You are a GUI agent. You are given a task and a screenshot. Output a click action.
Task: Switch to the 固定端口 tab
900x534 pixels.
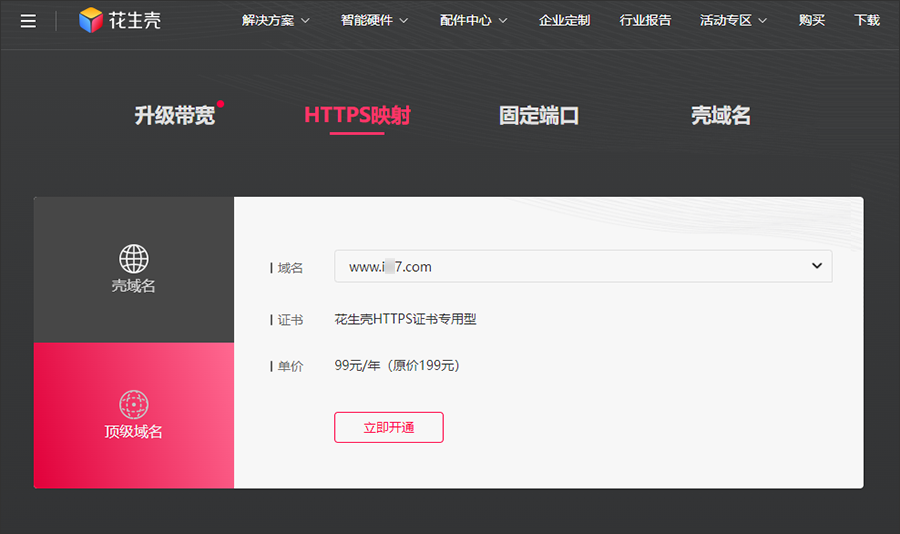tap(539, 115)
